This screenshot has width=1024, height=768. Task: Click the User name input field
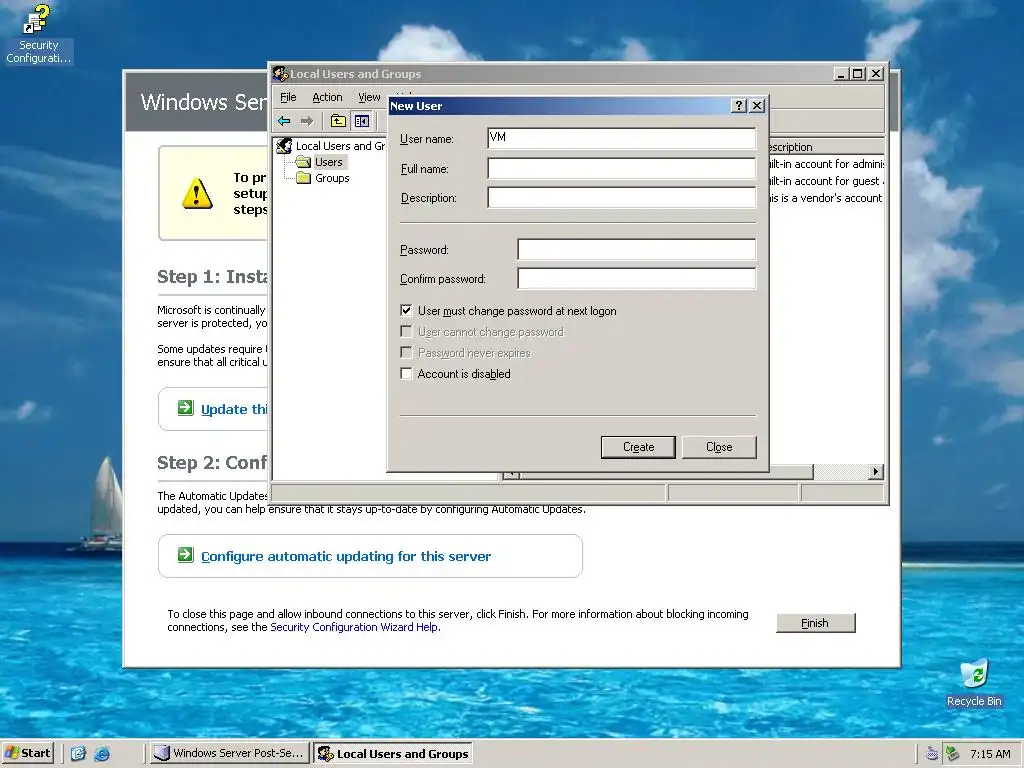pyautogui.click(x=622, y=138)
